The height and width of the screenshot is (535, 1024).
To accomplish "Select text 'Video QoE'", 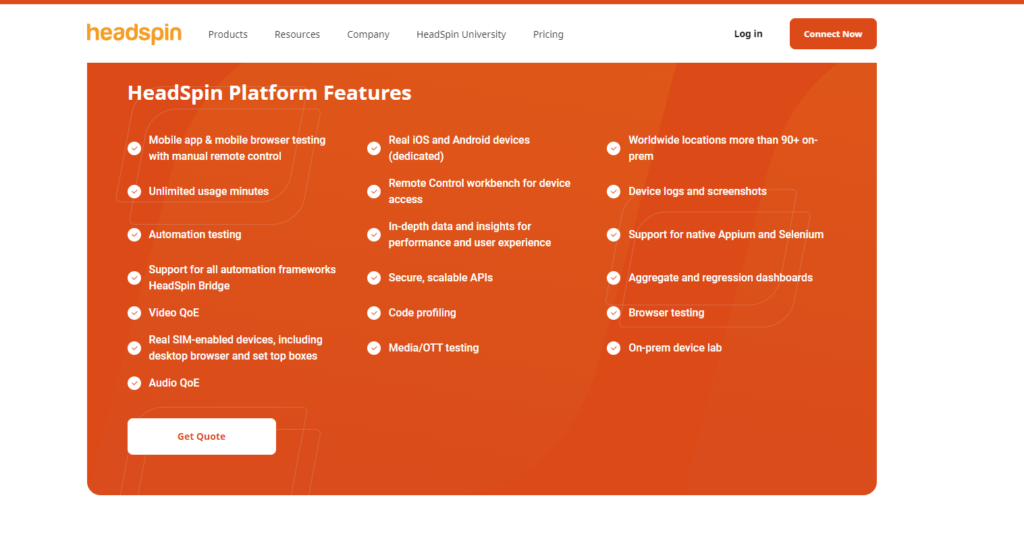I will click(174, 313).
